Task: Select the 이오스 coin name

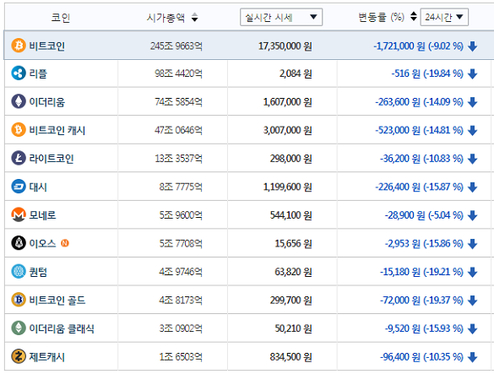Action: pyautogui.click(x=42, y=243)
